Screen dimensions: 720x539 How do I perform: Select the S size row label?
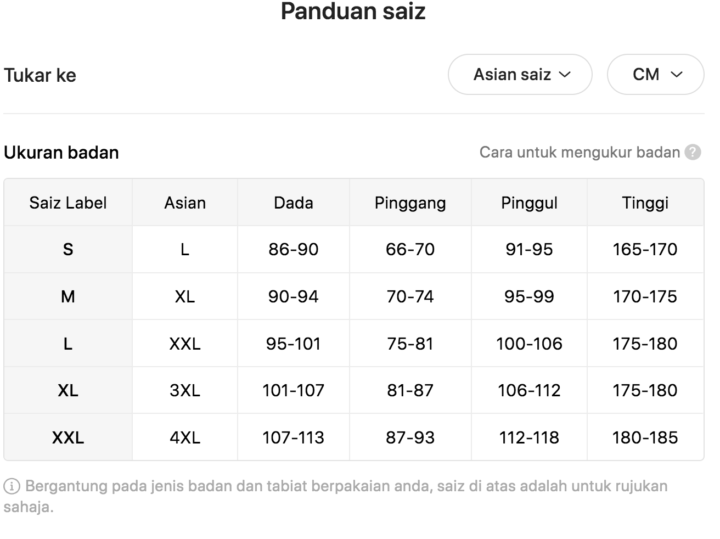(68, 249)
